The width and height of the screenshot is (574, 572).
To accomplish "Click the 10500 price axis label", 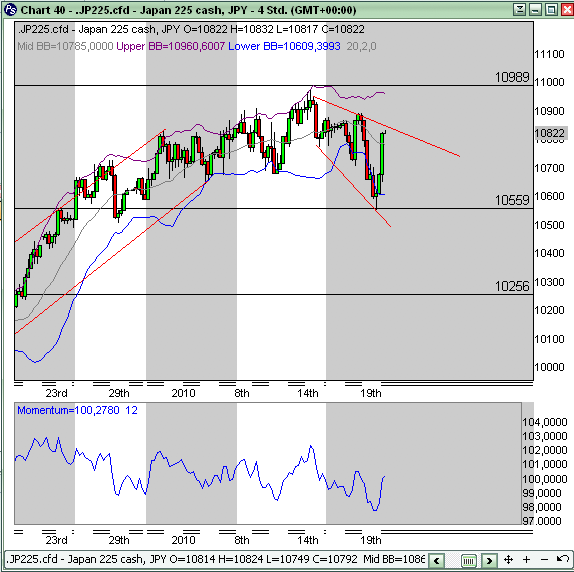I will point(549,225).
